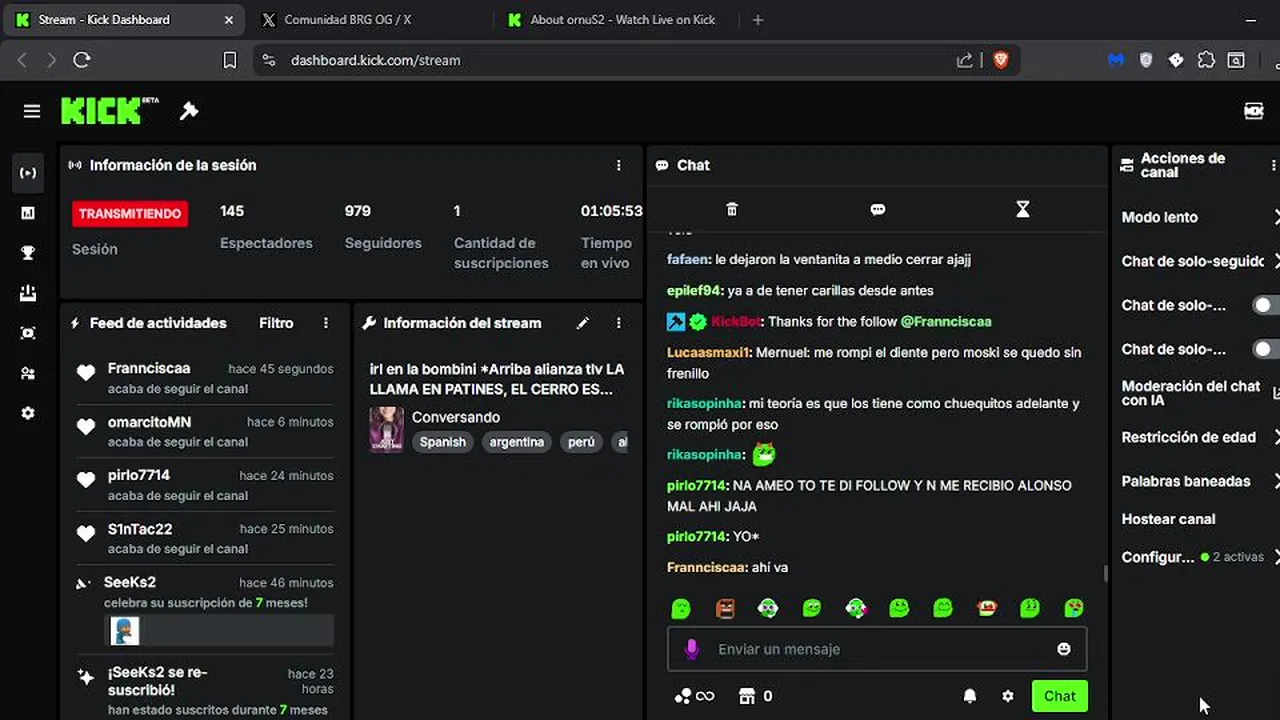Pick the brown box emote in emote row

tap(725, 608)
